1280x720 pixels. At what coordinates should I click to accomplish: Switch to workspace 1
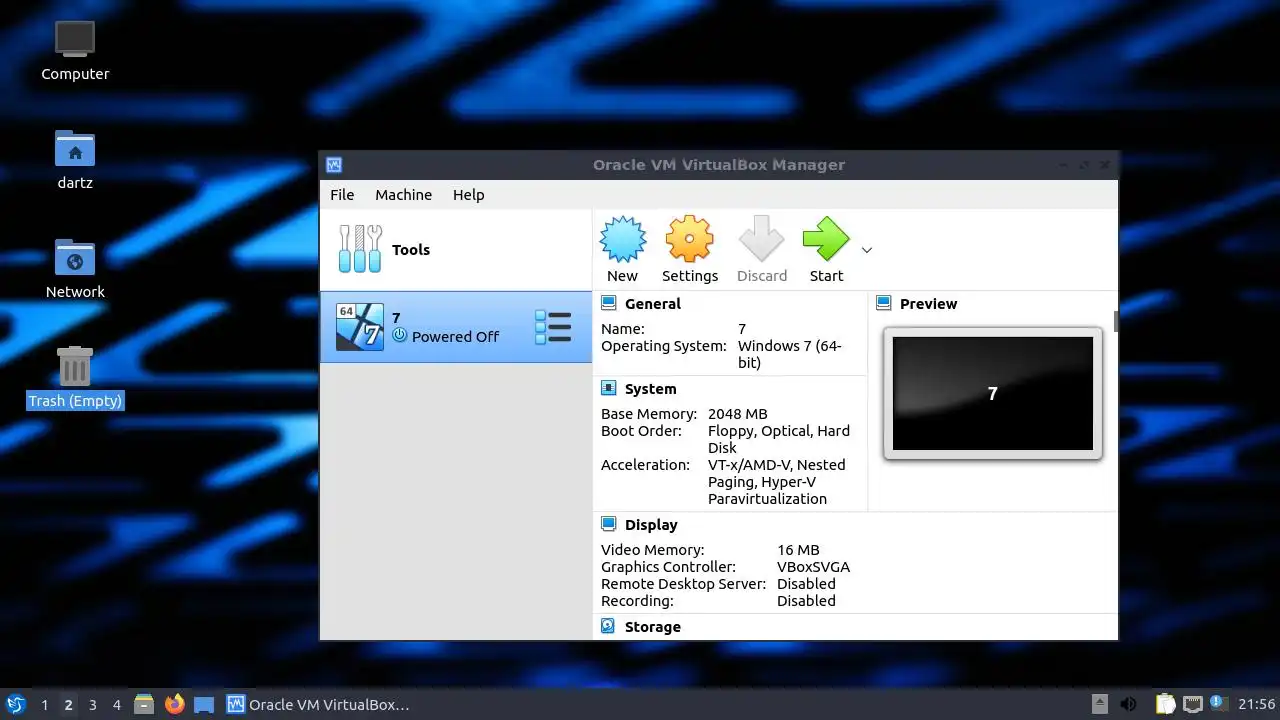click(44, 705)
